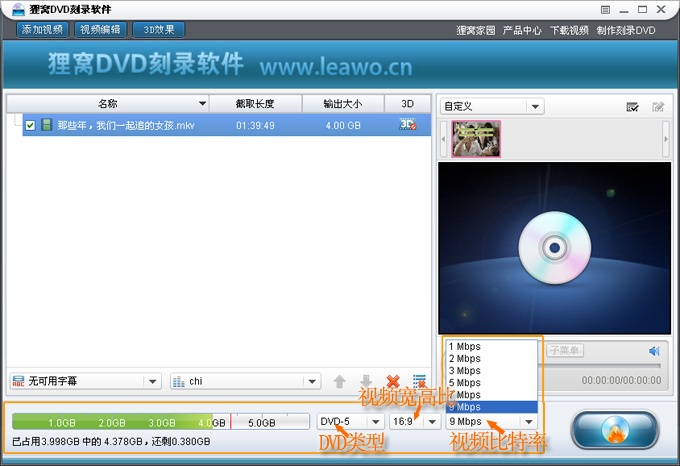
Task: Mute preview with the speaker icon
Action: [654, 351]
